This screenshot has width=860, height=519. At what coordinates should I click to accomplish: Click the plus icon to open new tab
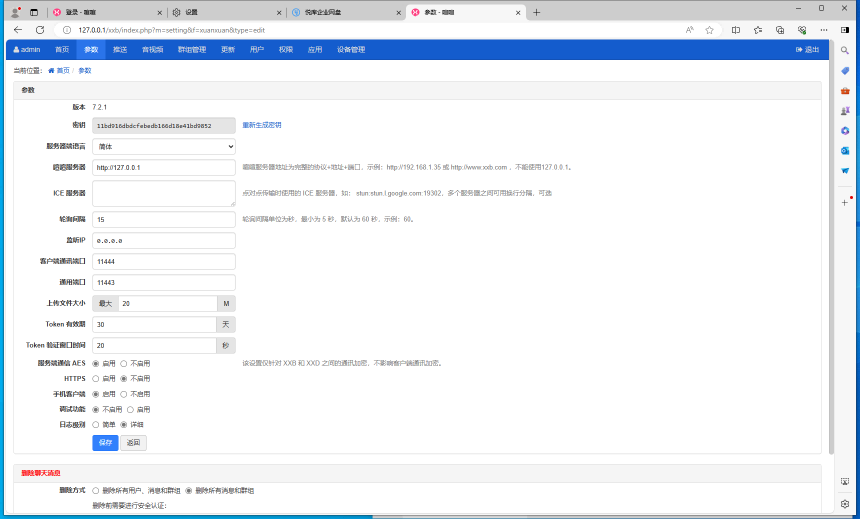pos(536,12)
